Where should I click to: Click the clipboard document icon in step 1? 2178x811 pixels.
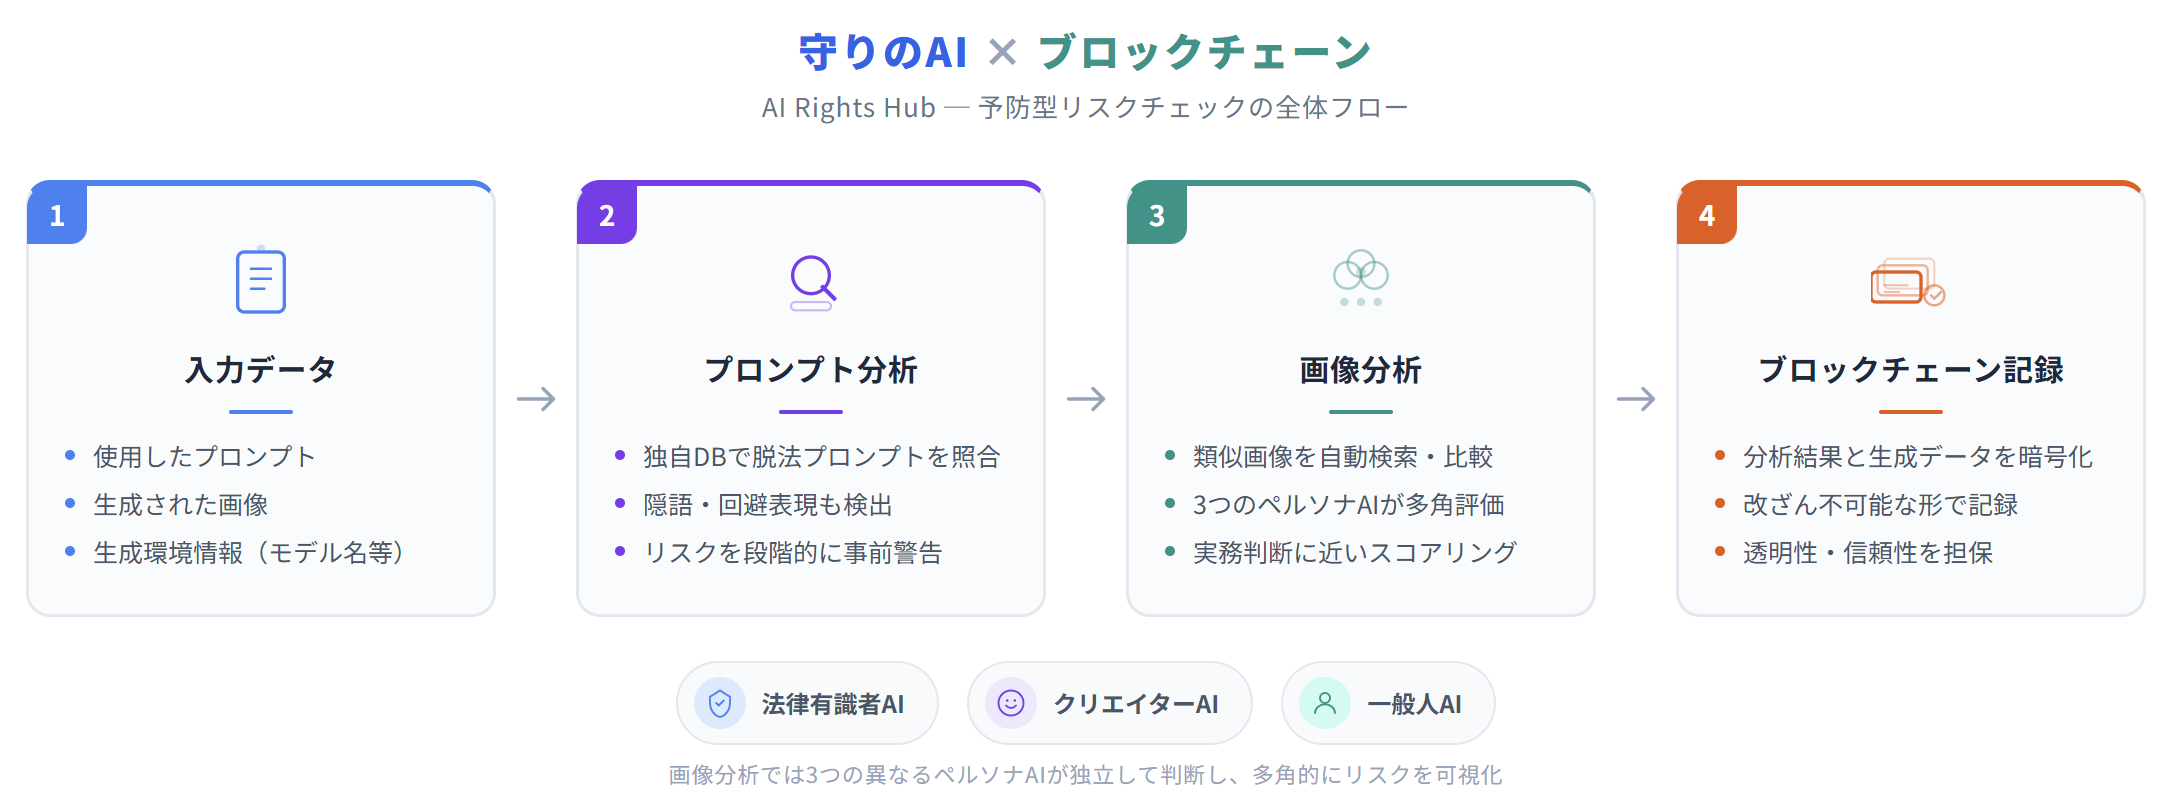click(x=261, y=281)
